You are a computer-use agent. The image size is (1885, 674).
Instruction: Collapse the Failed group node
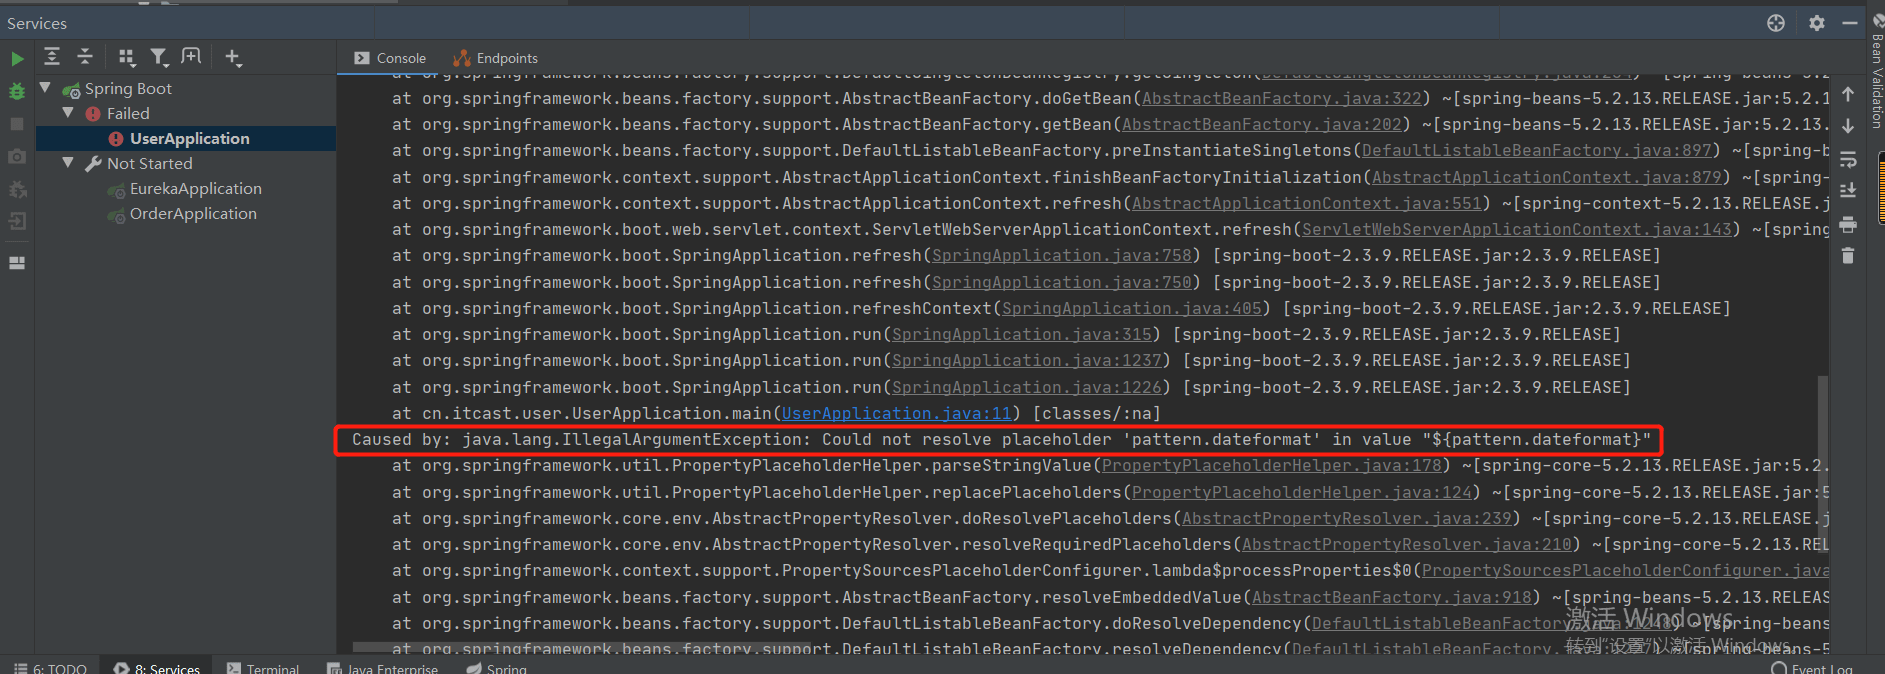coord(68,113)
